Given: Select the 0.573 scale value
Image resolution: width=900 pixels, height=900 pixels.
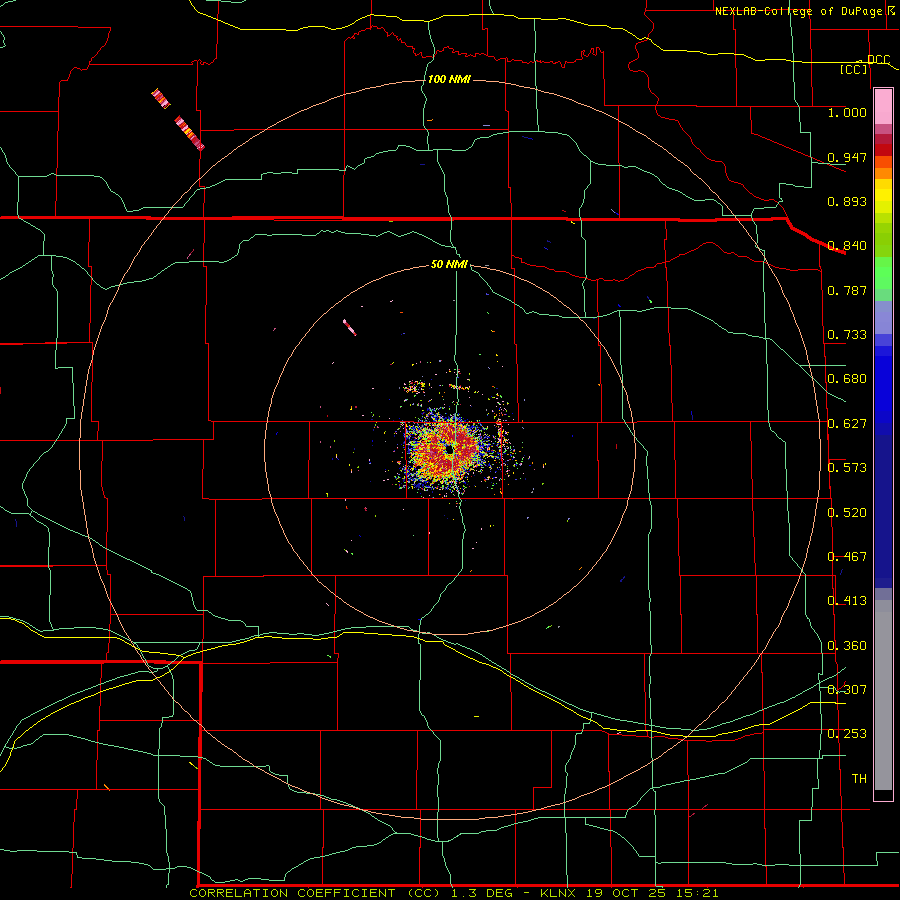Looking at the screenshot, I should point(847,468).
